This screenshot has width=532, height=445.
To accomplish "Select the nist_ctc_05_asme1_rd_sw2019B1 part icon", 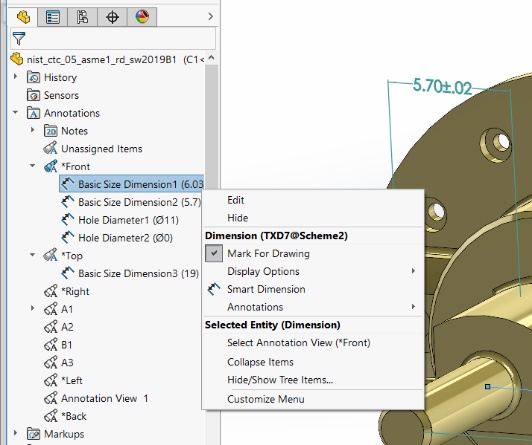I will [17, 59].
